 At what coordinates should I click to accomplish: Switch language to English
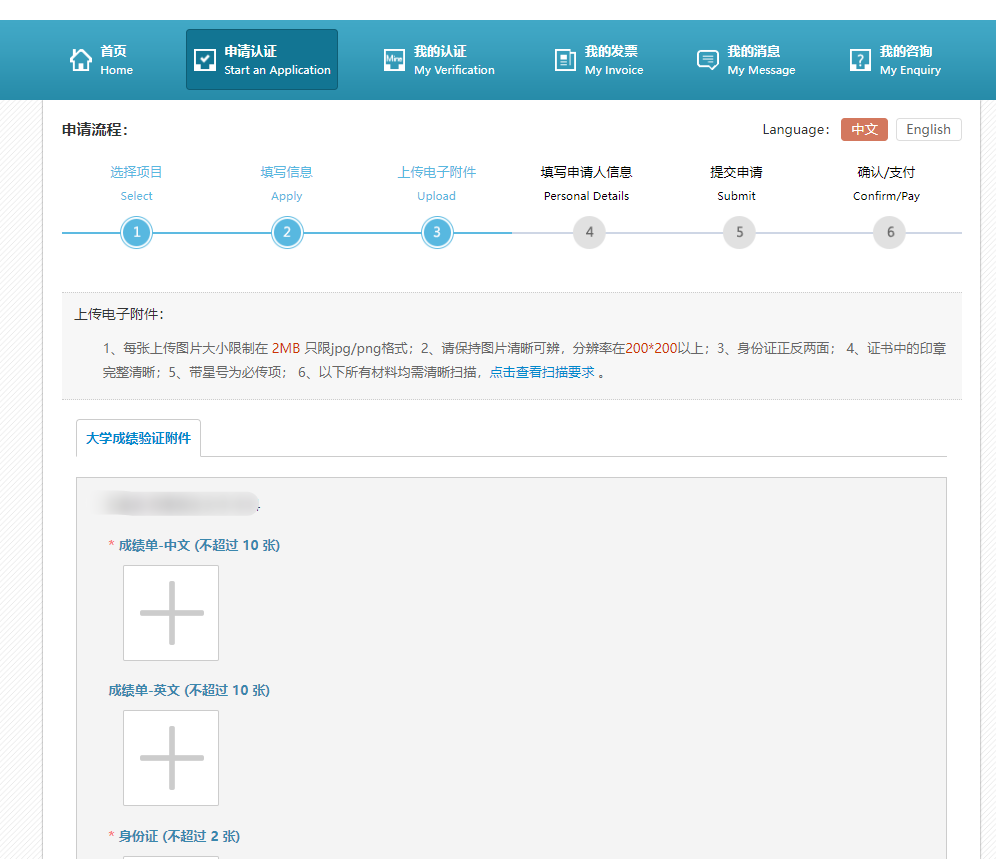[928, 129]
